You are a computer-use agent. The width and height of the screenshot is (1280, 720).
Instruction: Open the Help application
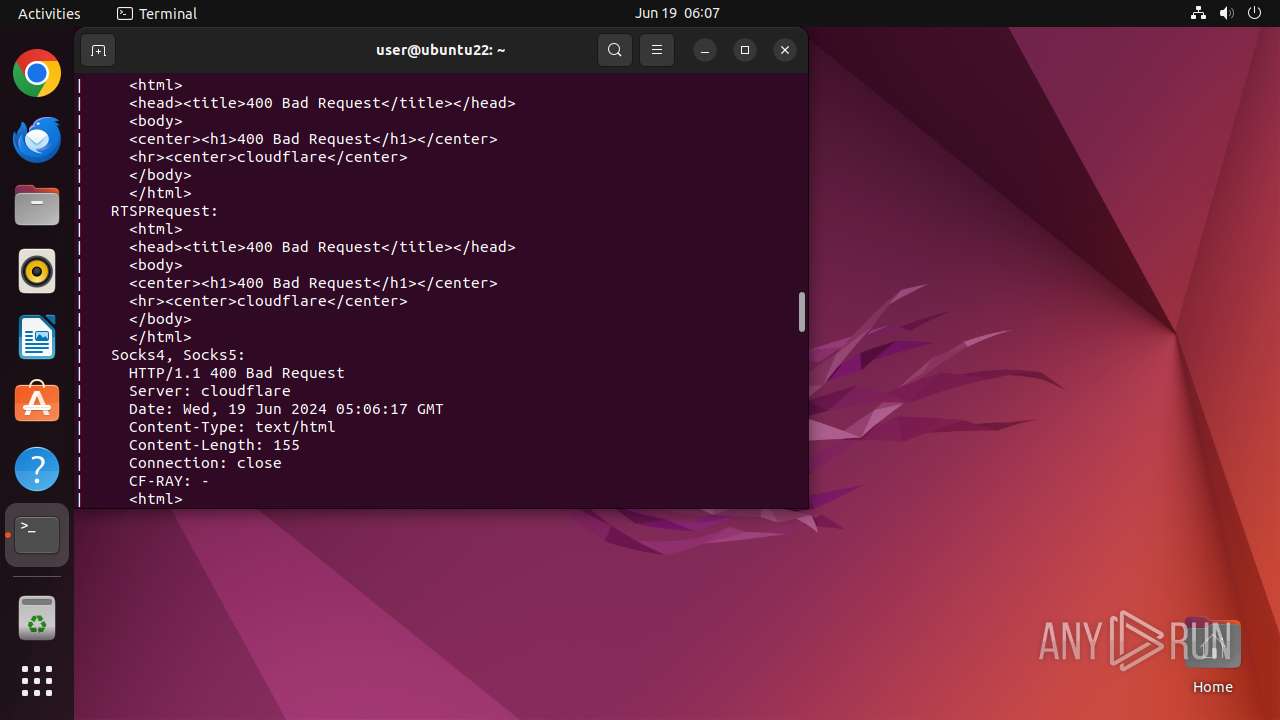click(37, 469)
